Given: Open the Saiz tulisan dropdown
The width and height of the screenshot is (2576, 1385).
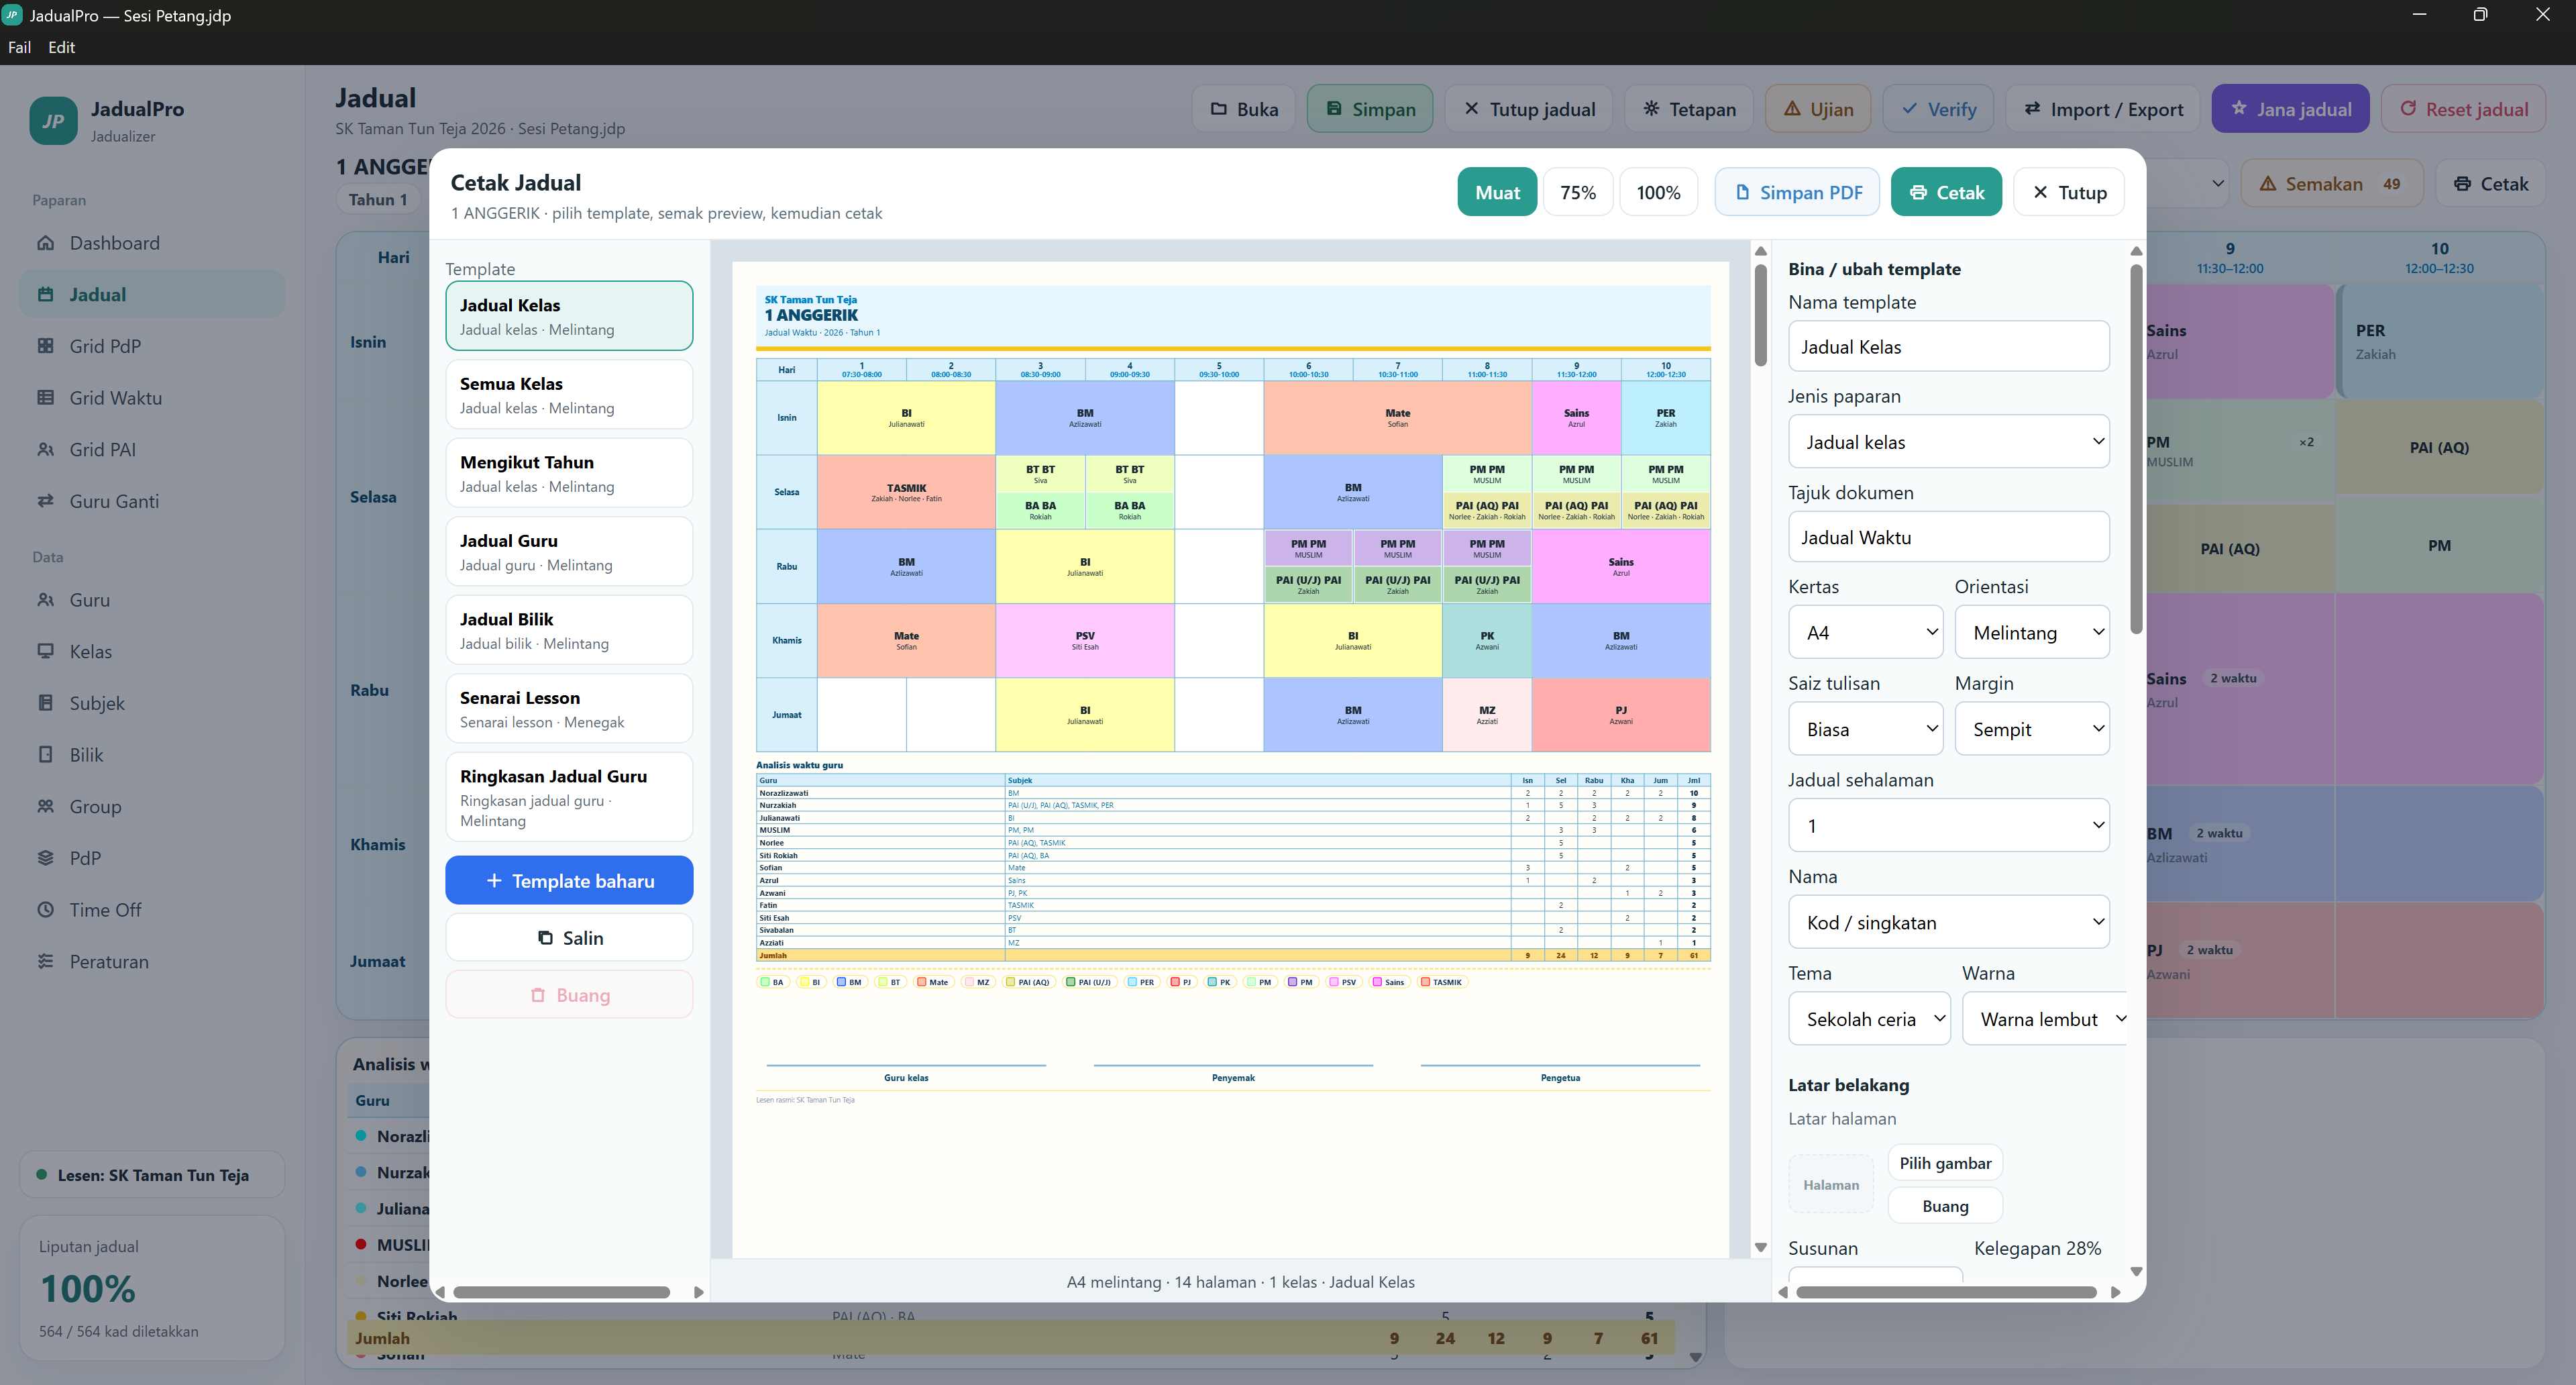Looking at the screenshot, I should point(1865,730).
